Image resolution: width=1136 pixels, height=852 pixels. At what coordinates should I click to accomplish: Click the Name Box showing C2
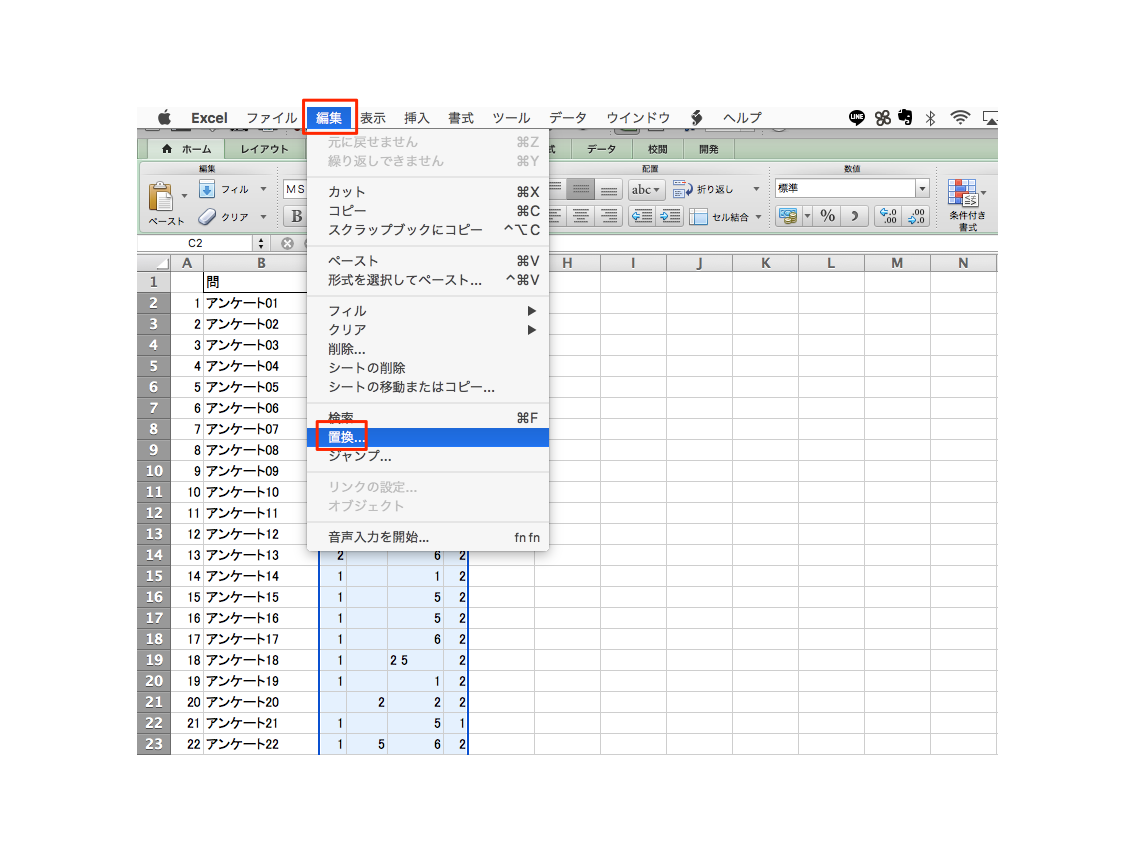196,243
